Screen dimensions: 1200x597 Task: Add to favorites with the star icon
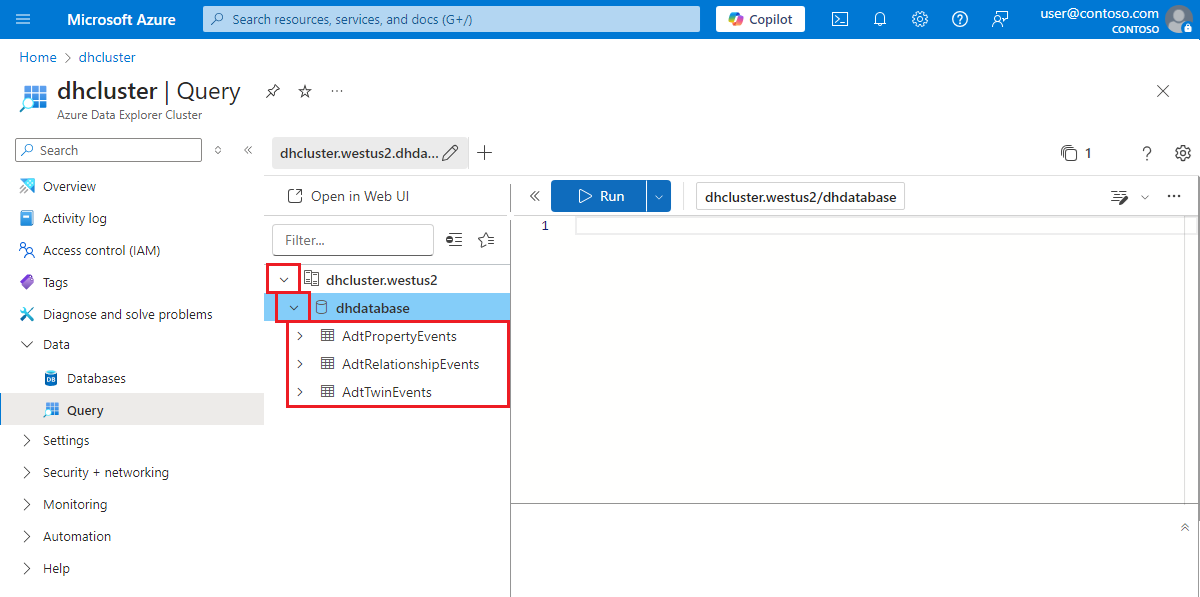304,91
